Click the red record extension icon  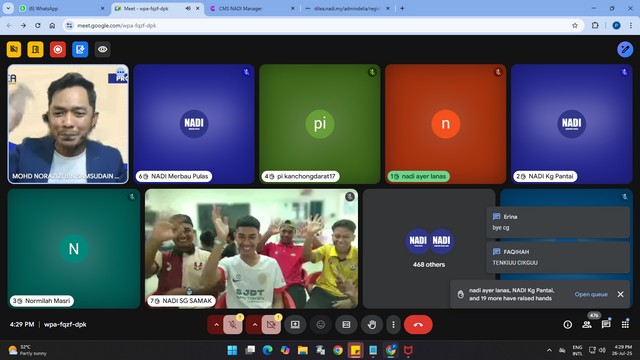(x=58, y=49)
